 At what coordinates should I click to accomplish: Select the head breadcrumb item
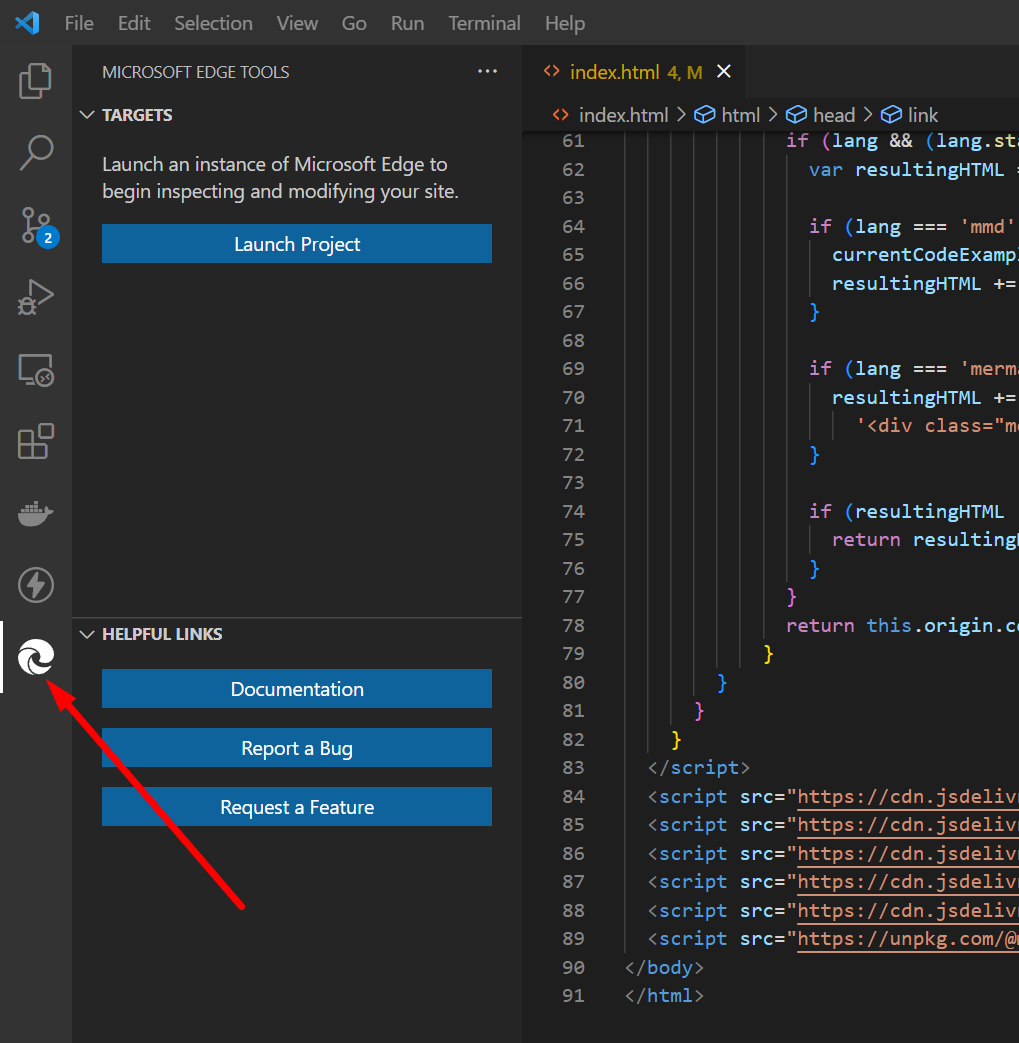tap(833, 115)
